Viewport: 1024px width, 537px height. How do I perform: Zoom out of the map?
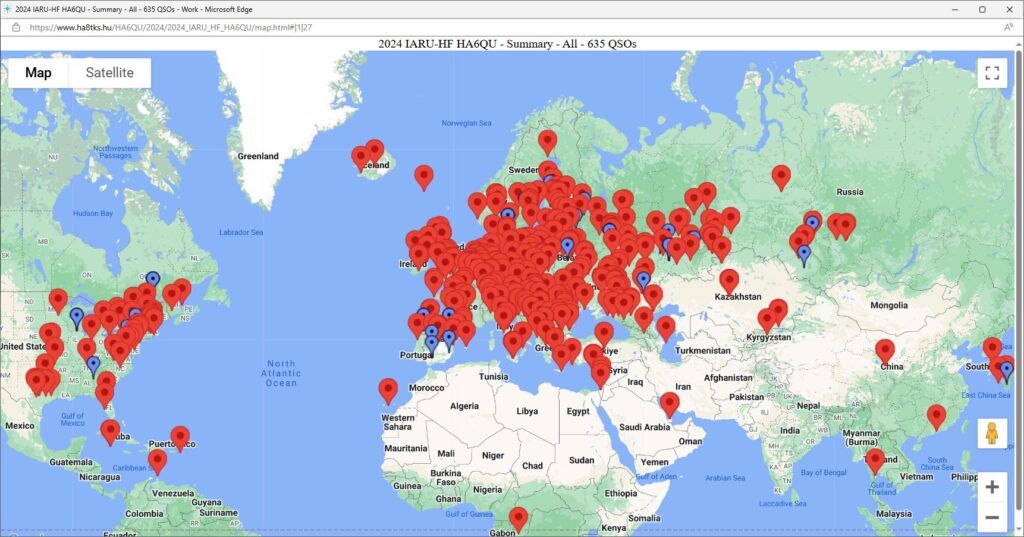(x=991, y=517)
